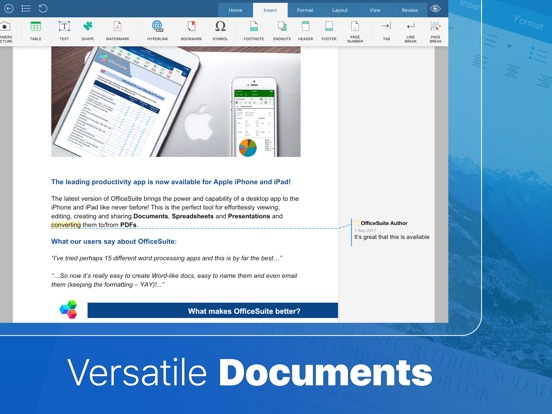Screen dimensions: 552x414
Task: Add a Bookmark
Action: (191, 30)
